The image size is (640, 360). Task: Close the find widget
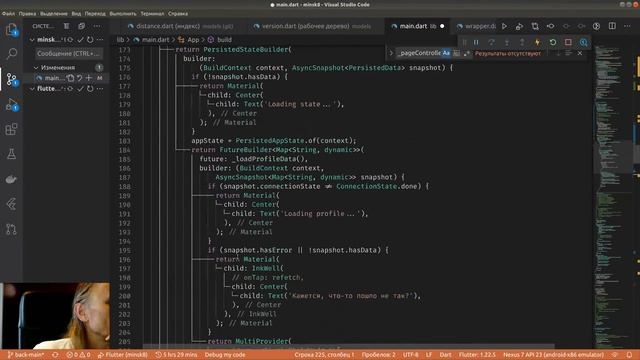[580, 53]
